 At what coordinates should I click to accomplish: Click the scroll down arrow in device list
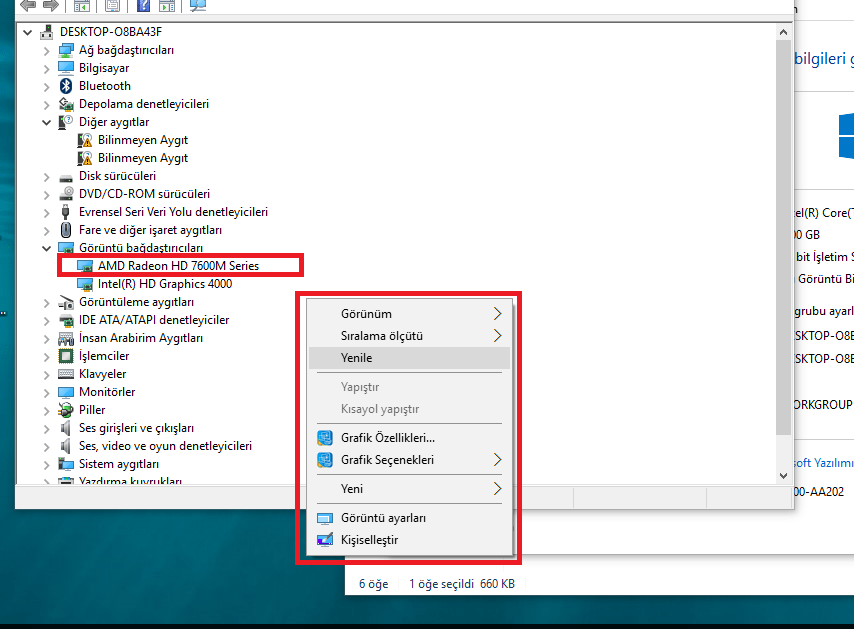pos(783,475)
